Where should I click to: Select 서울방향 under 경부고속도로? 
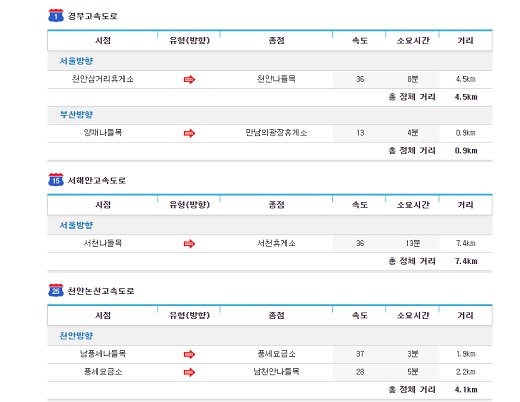pyautogui.click(x=76, y=61)
